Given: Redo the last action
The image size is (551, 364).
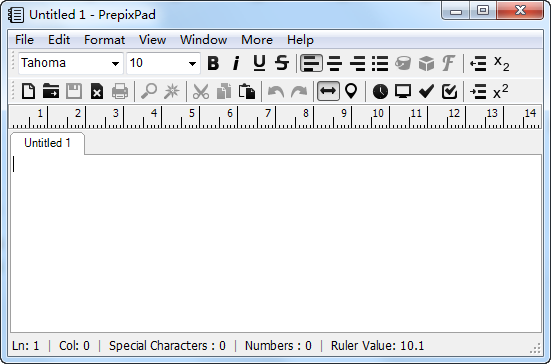Looking at the screenshot, I should pos(299,91).
